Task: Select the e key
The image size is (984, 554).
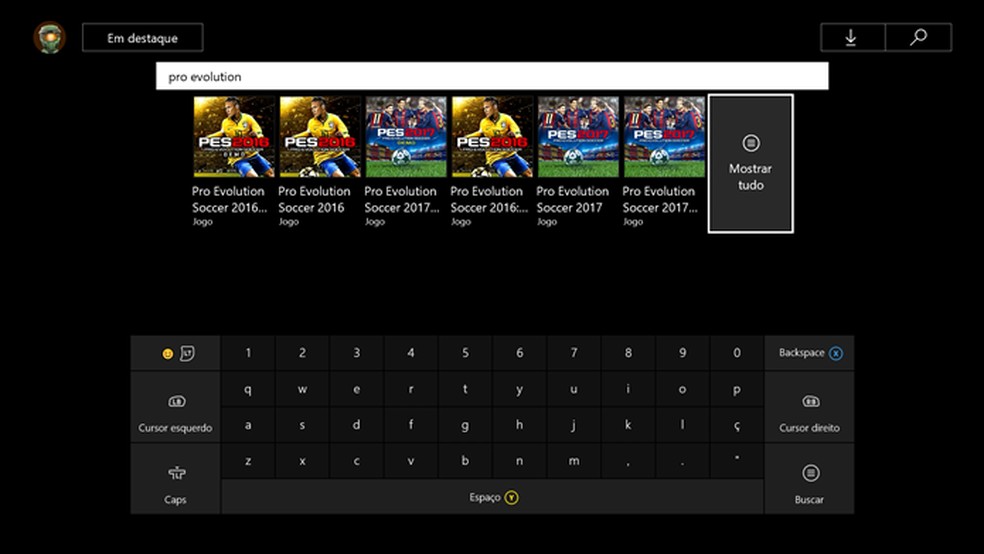Action: pos(356,390)
